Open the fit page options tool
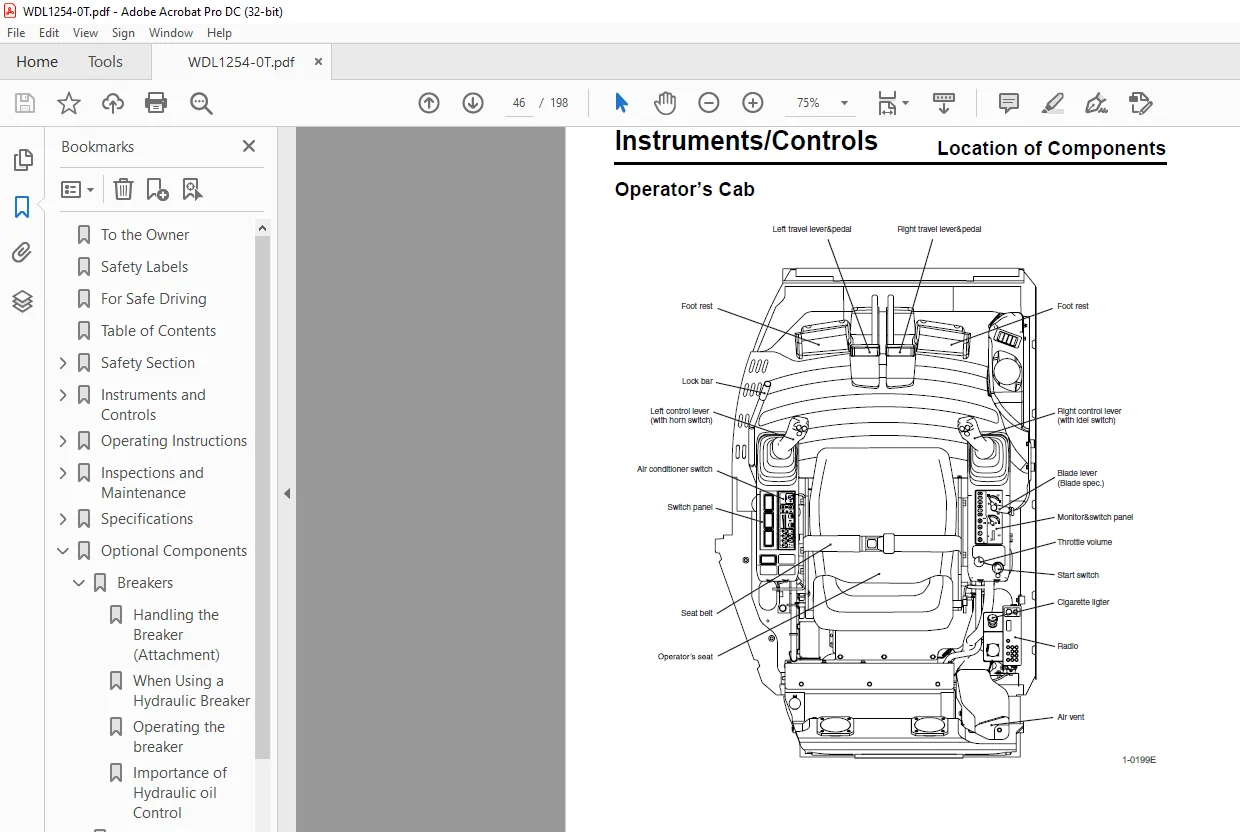The height and width of the screenshot is (832, 1240). pos(892,103)
